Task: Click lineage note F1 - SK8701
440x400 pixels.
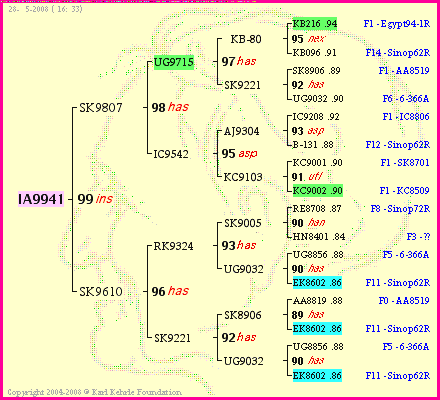Action: [x=405, y=163]
